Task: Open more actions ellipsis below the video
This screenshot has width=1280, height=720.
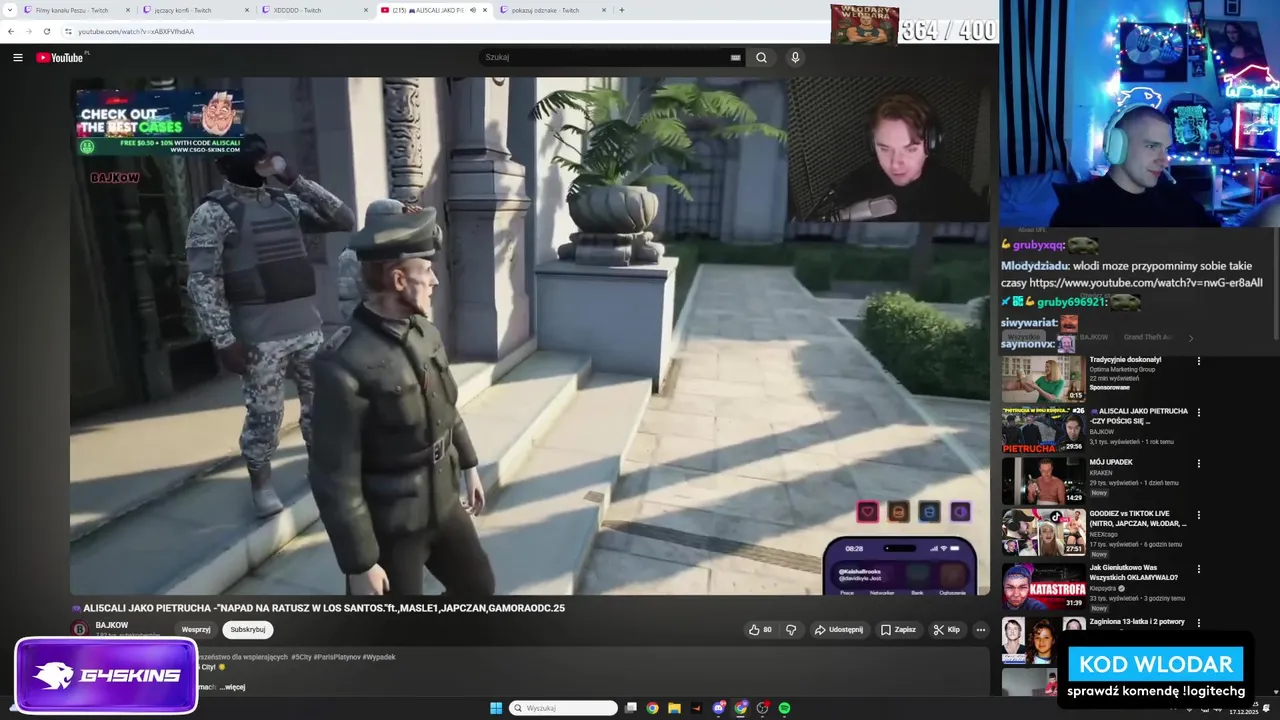Action: pos(981,630)
